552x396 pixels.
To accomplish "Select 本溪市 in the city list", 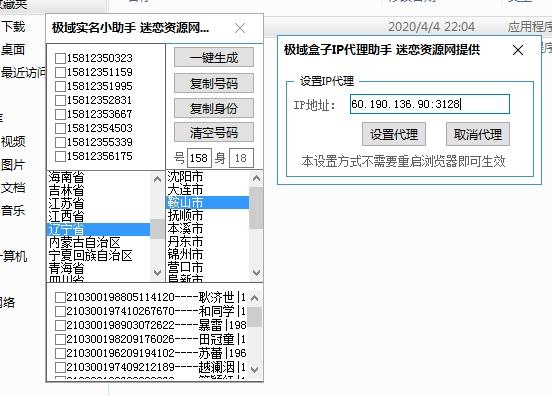I will 207,229.
